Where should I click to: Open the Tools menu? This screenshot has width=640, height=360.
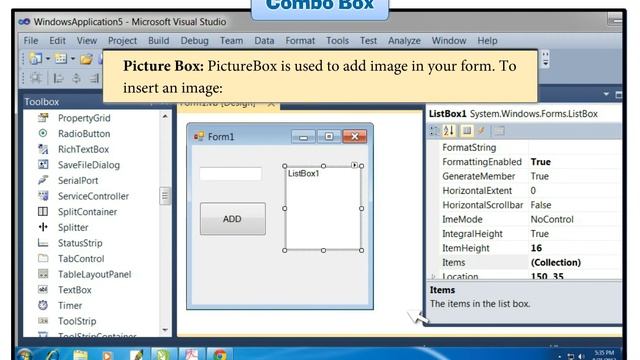pyautogui.click(x=337, y=41)
